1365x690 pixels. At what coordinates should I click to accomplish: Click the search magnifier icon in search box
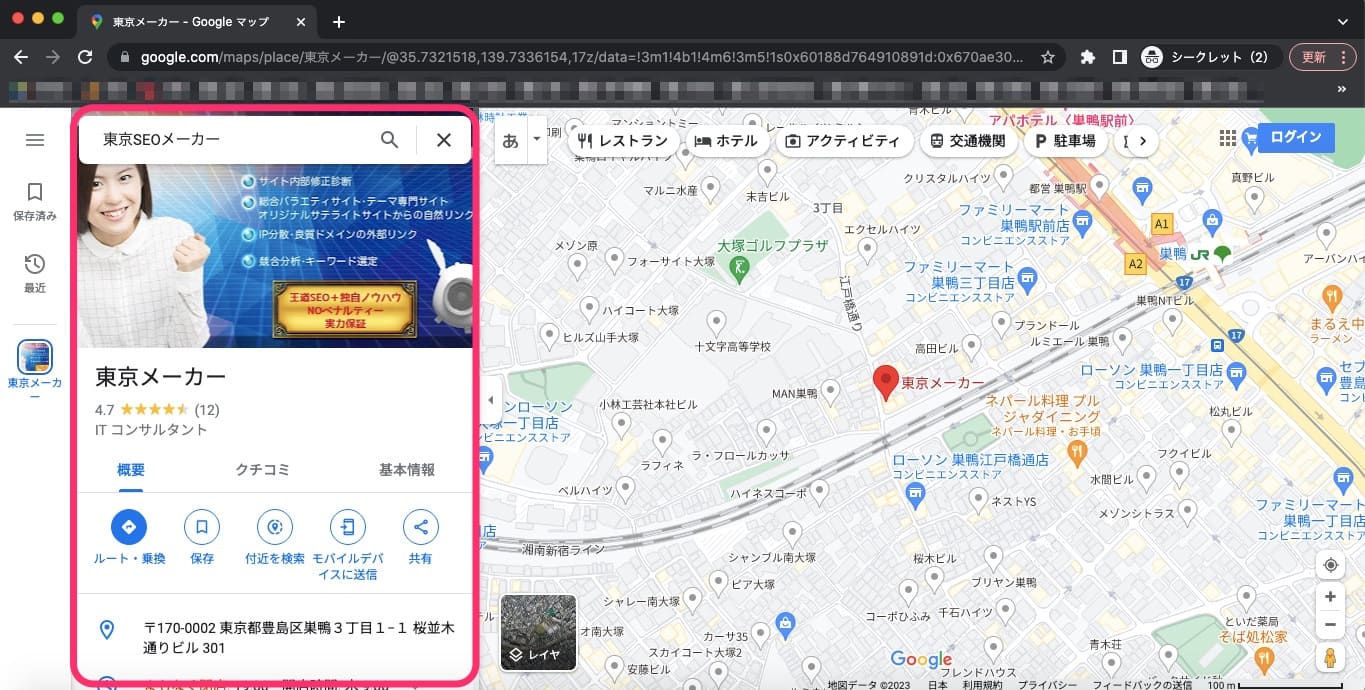click(x=390, y=140)
